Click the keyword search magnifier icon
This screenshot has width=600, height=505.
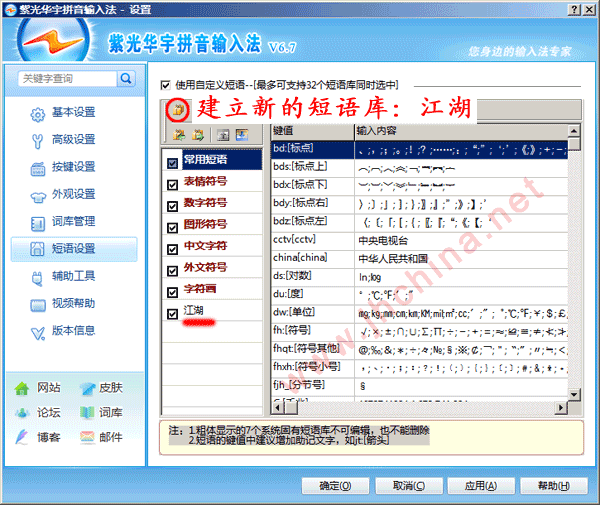pos(126,79)
